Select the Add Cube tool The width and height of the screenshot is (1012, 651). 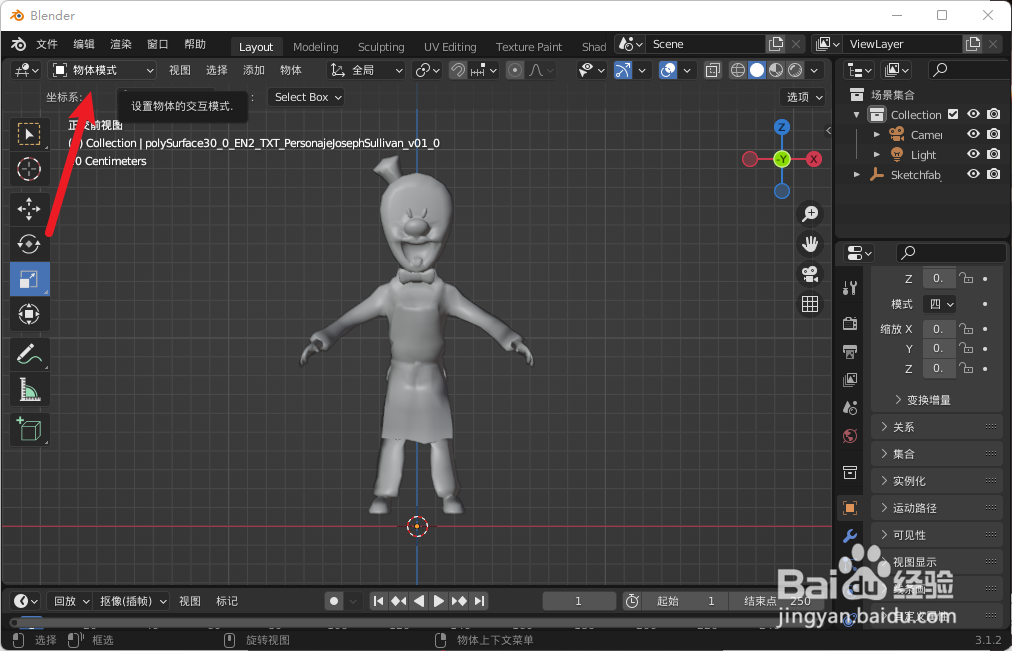(29, 429)
